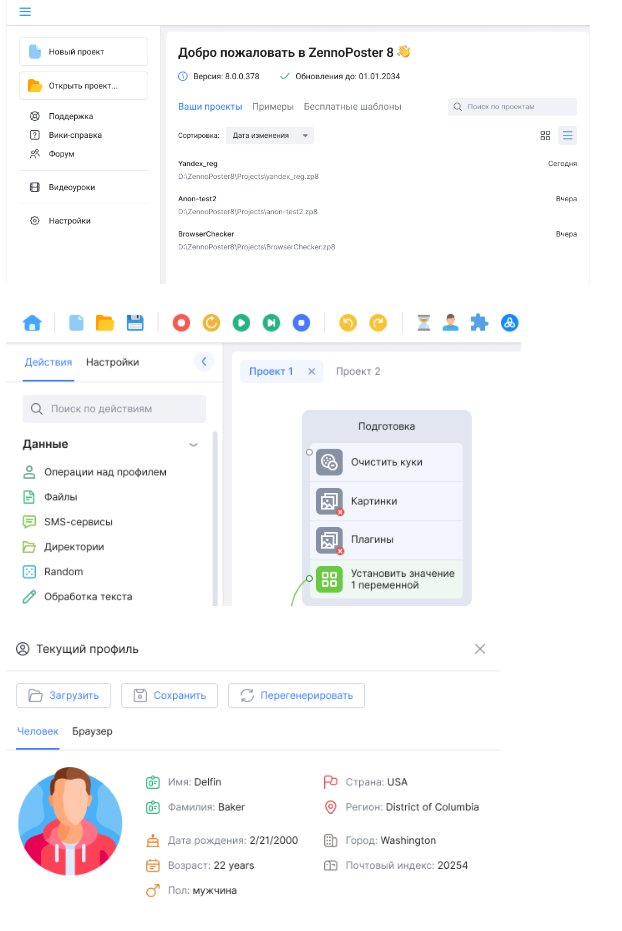Click the profile person toolbar icon

click(x=451, y=323)
